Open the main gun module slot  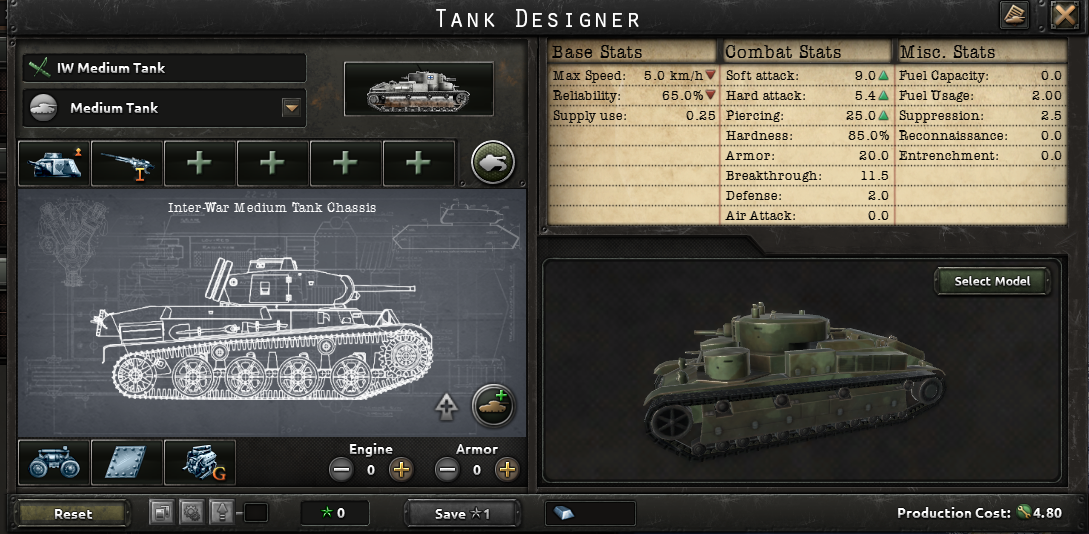pos(127,163)
